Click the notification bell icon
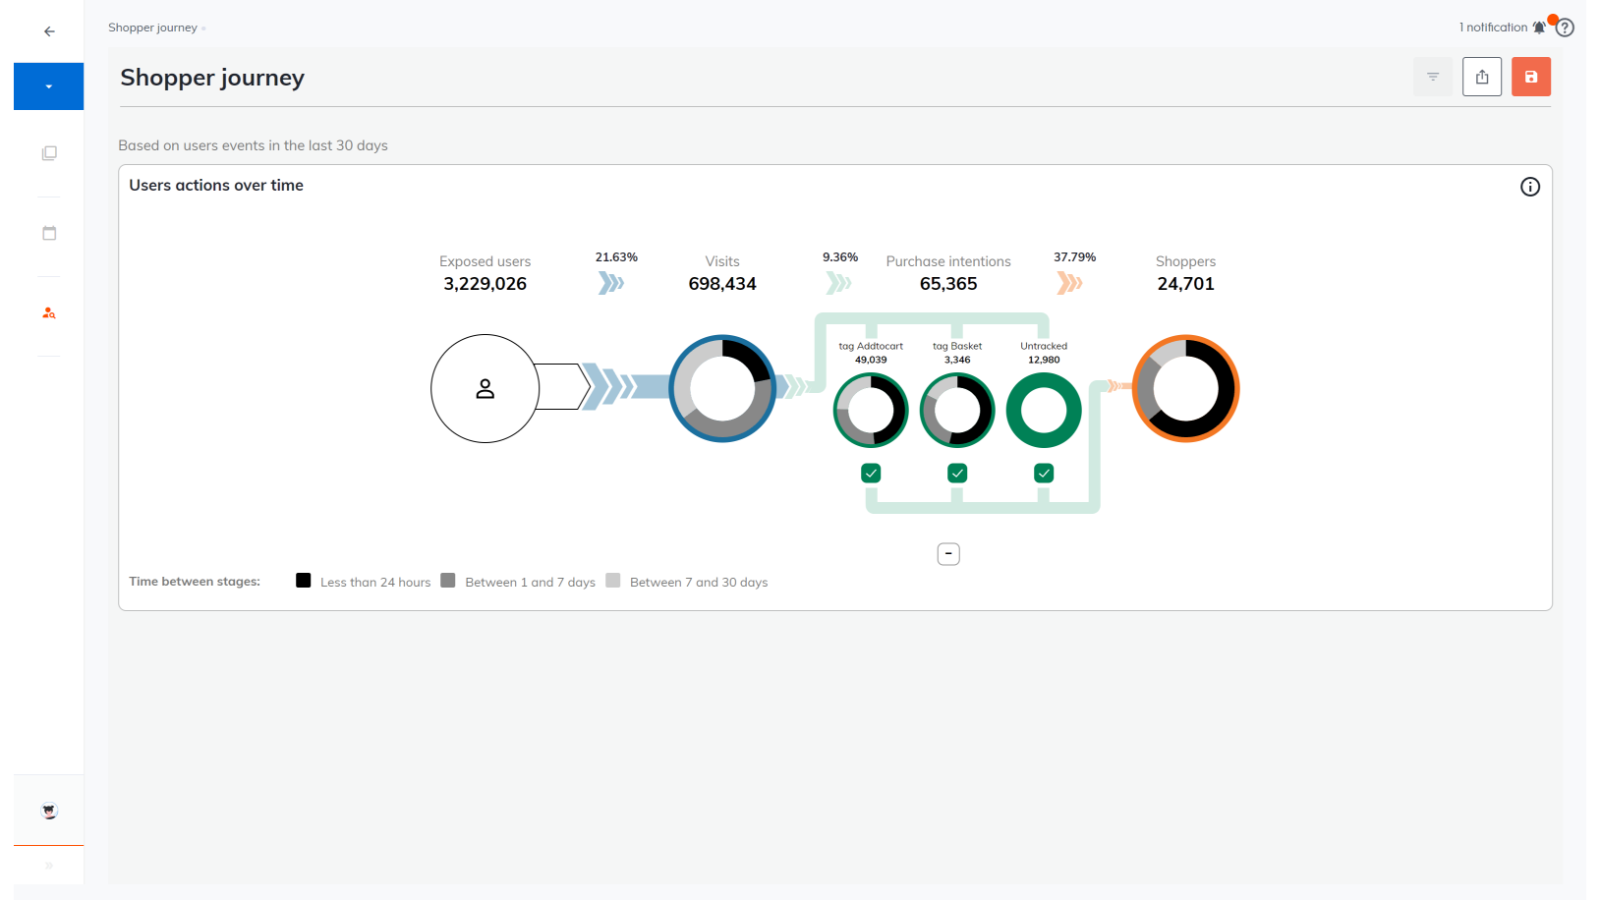 coord(1539,28)
